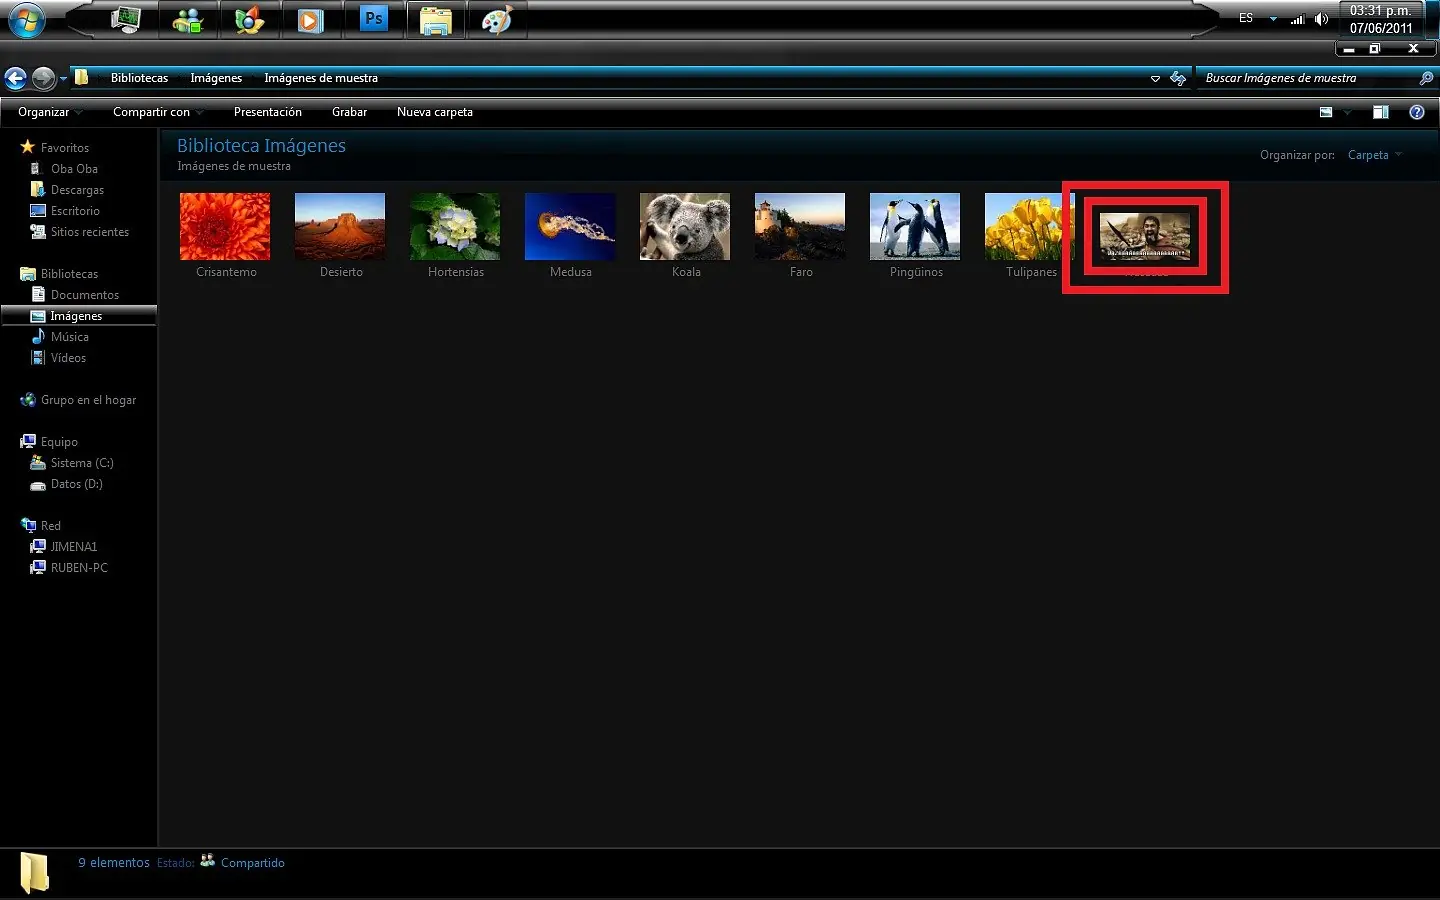Launch Paint from the taskbar
Image resolution: width=1440 pixels, height=900 pixels.
click(x=497, y=19)
